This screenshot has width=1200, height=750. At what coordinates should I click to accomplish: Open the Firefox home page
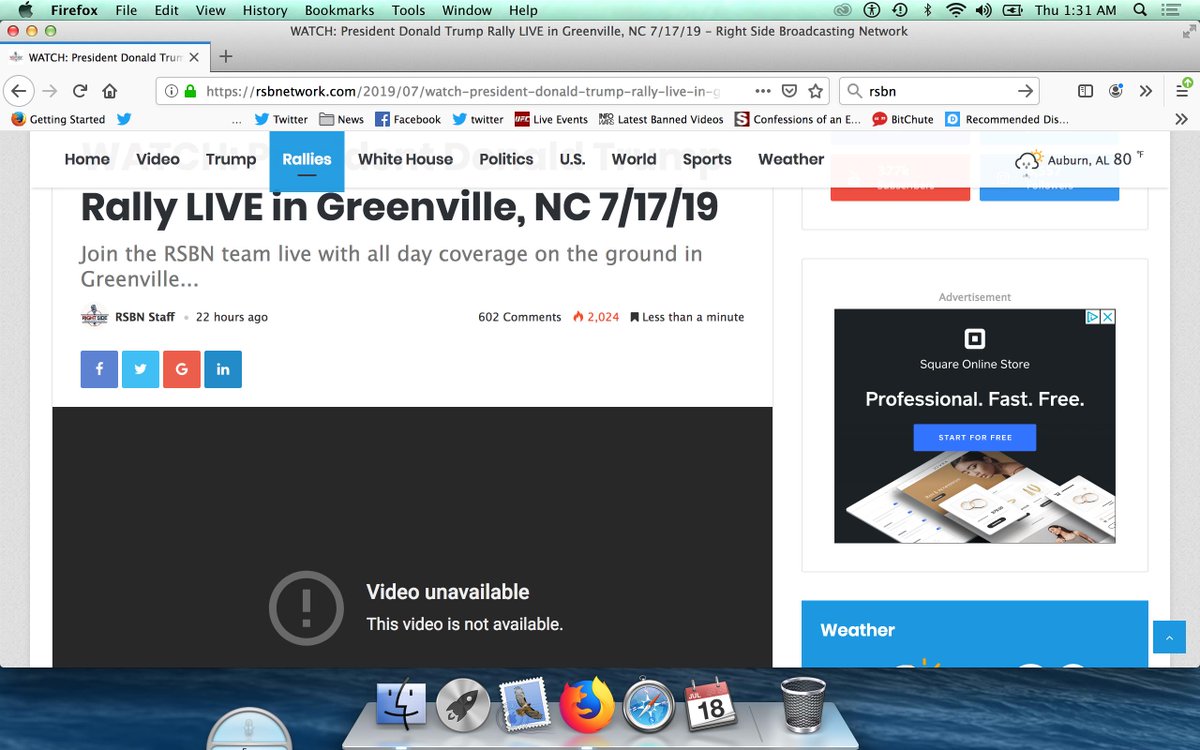pos(110,91)
